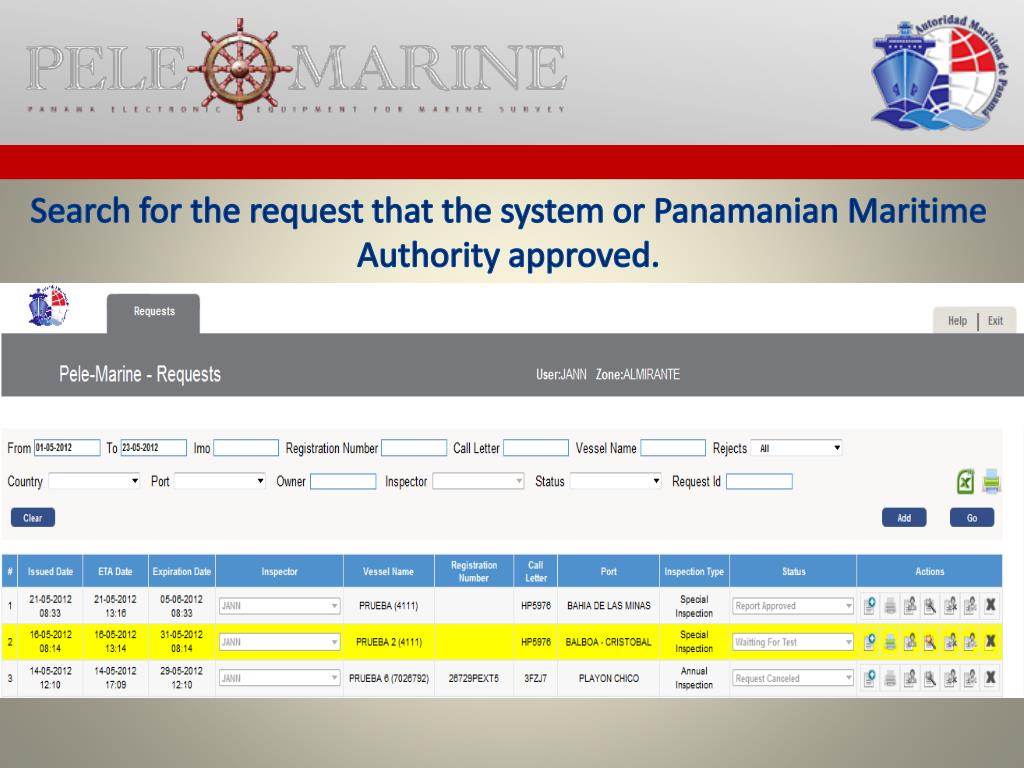Click the Imo input field
The height and width of the screenshot is (768, 1024).
click(246, 448)
